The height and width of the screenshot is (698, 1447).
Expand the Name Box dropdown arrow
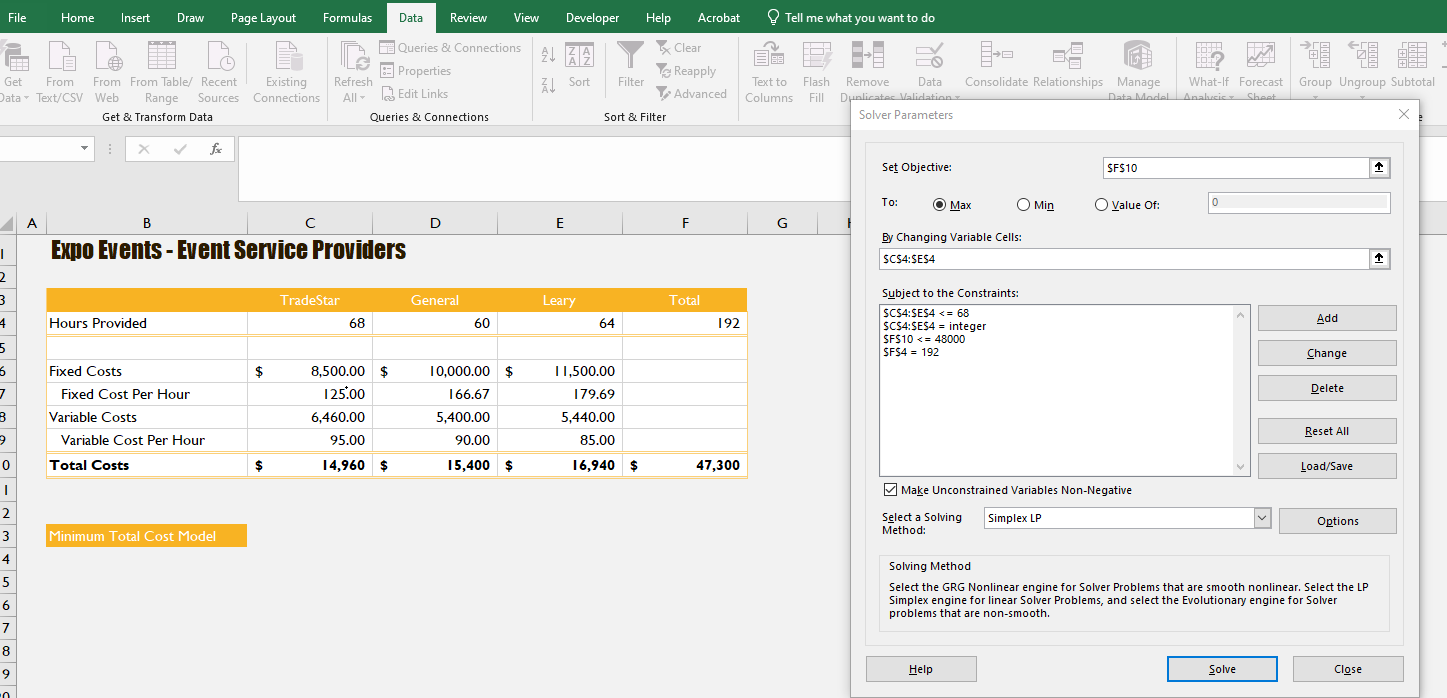pos(84,149)
